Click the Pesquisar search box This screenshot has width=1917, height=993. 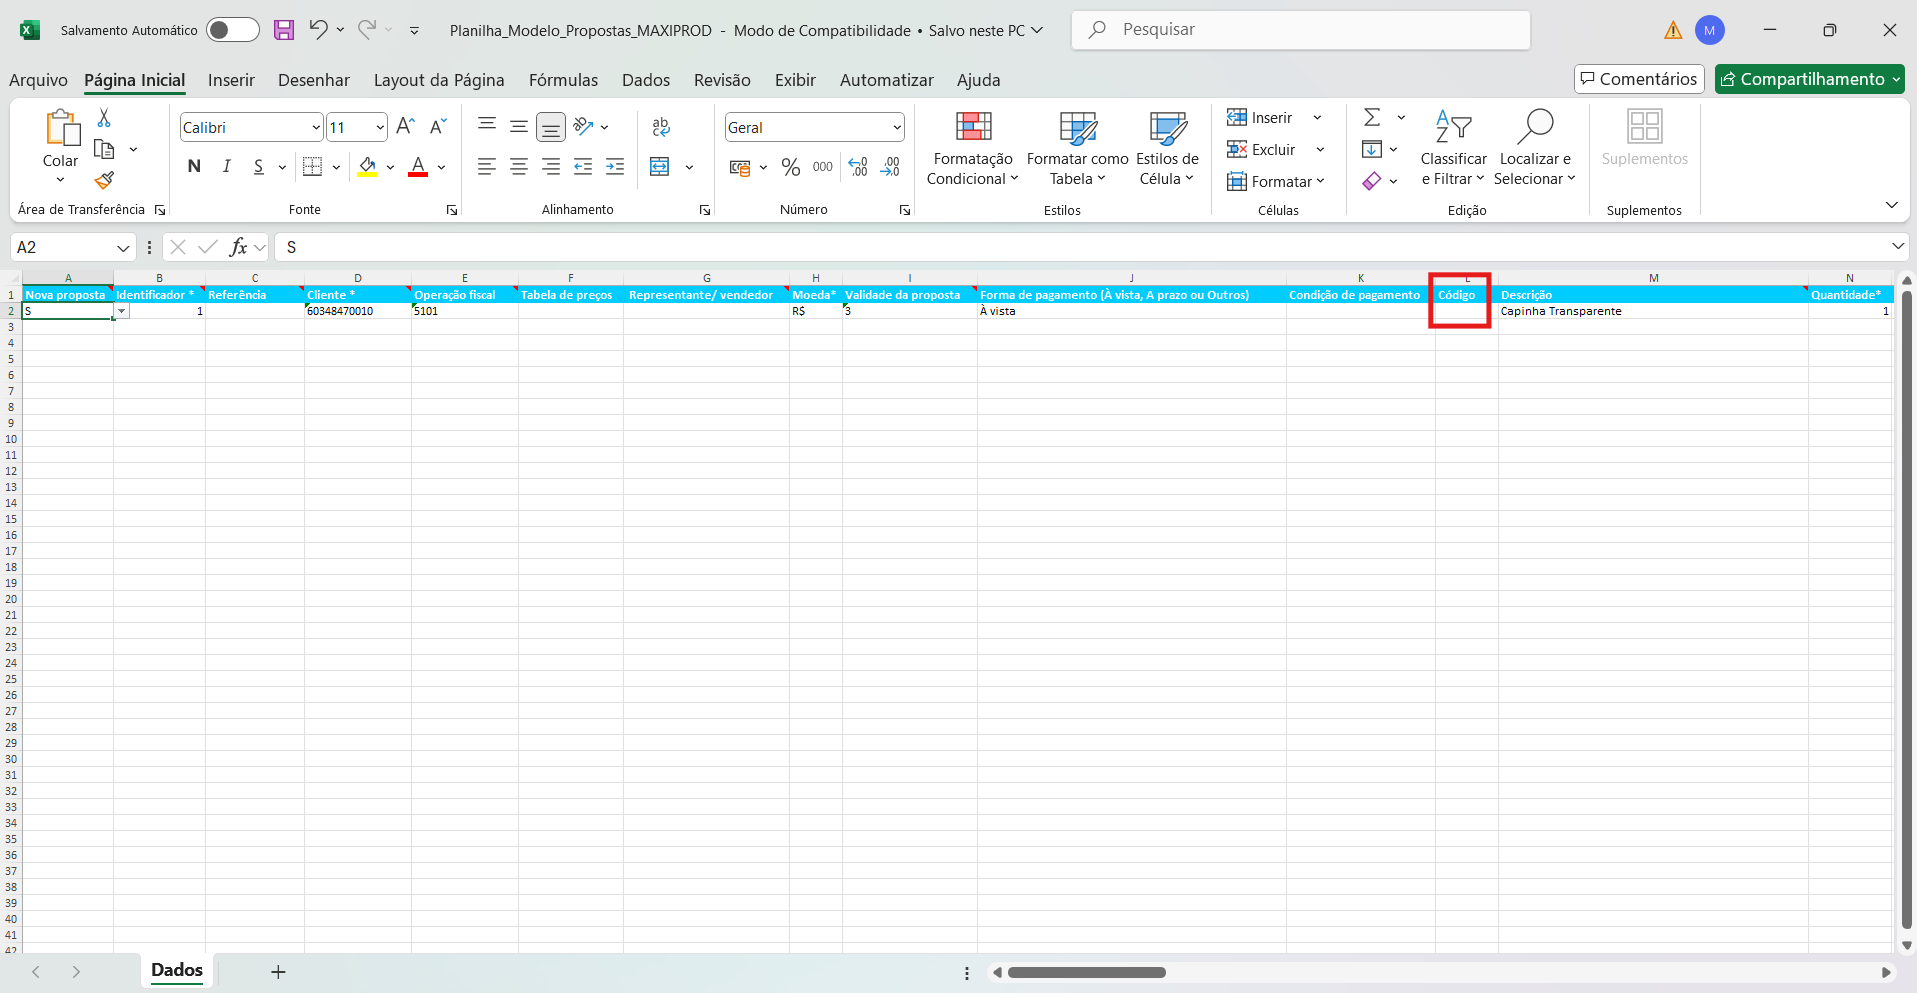(x=1300, y=30)
